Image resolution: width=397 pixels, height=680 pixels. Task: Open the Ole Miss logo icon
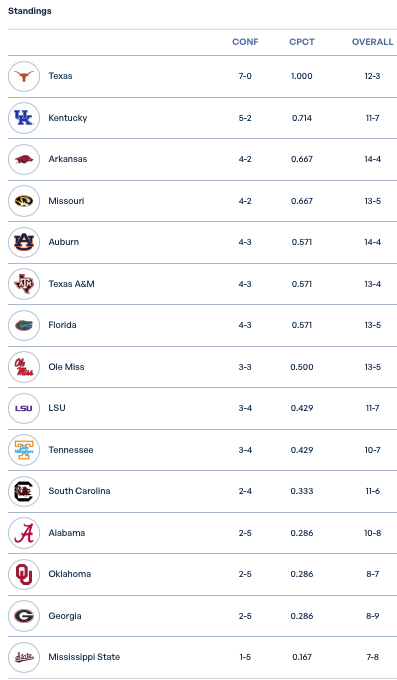coord(24,367)
